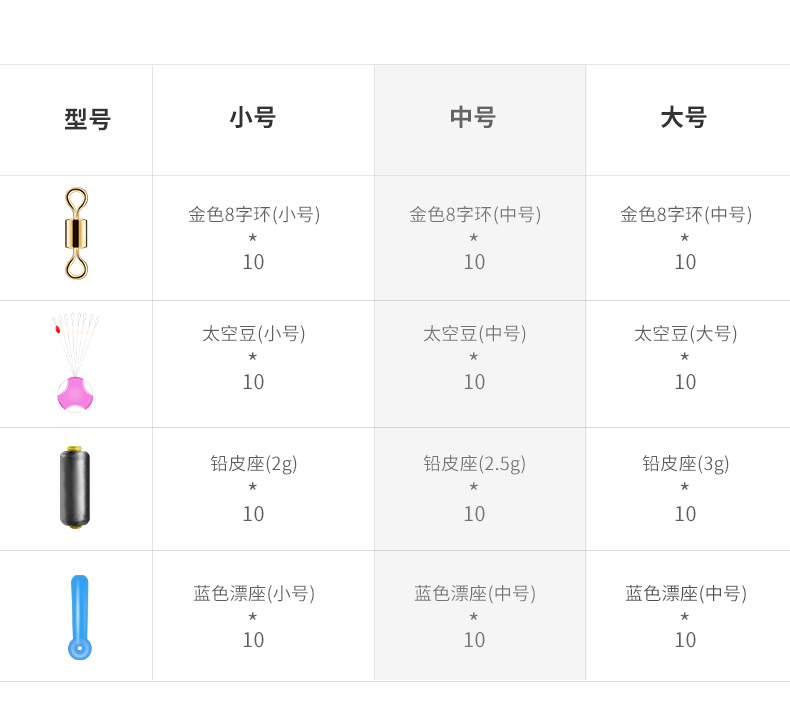Image resolution: width=790 pixels, height=703 pixels.
Task: Select the 太空豆(中号) cell text
Action: [475, 333]
